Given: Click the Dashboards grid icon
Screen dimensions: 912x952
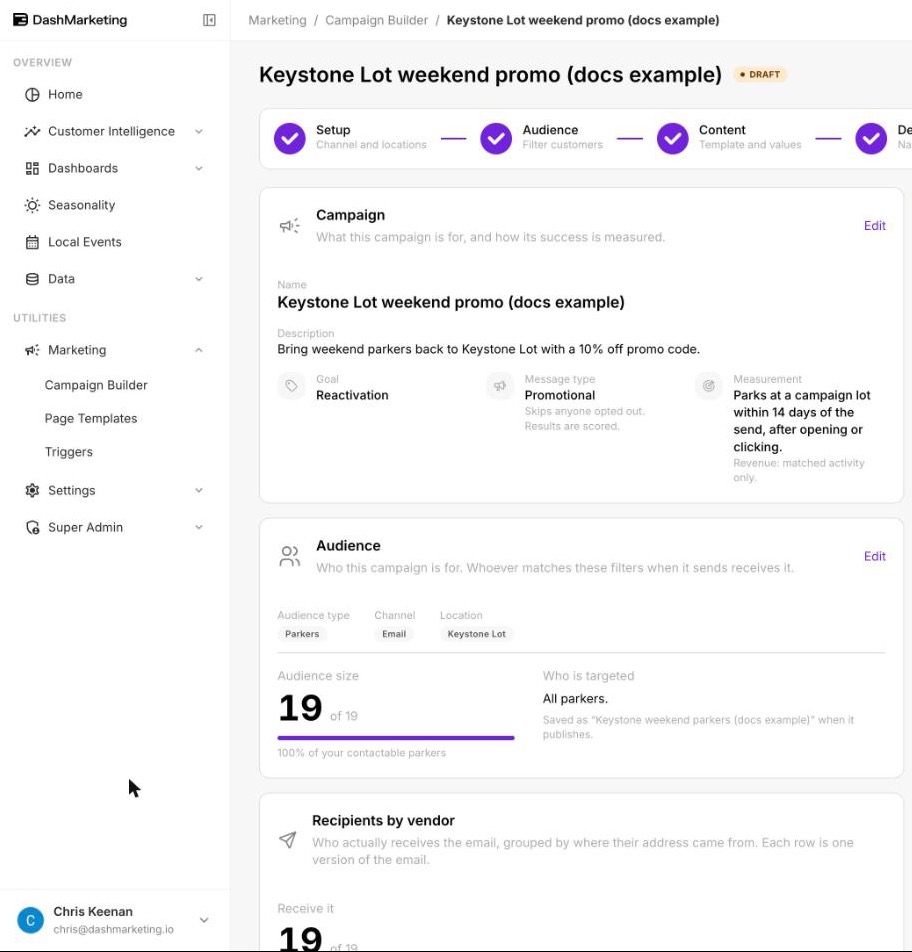Looking at the screenshot, I should point(32,168).
